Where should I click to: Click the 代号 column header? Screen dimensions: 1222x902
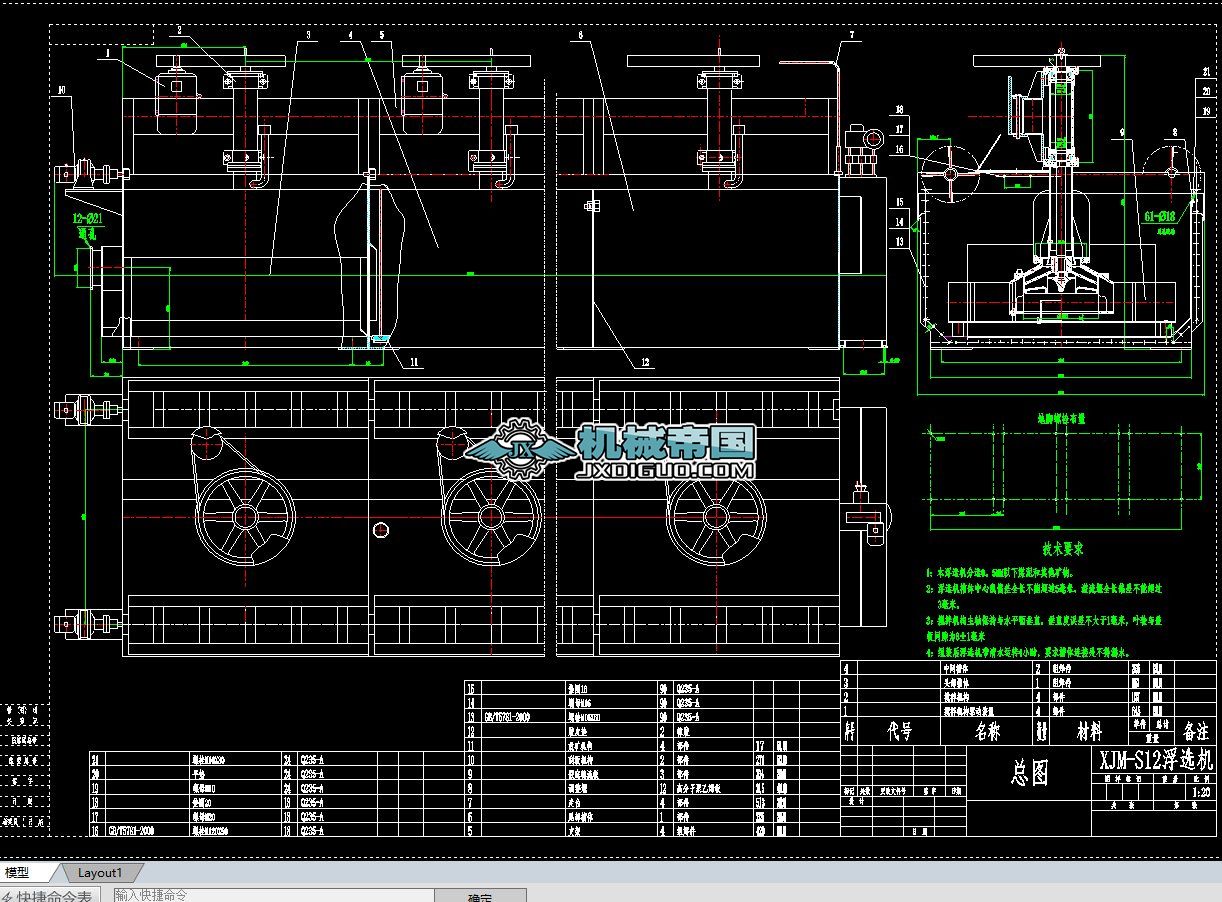click(x=900, y=732)
